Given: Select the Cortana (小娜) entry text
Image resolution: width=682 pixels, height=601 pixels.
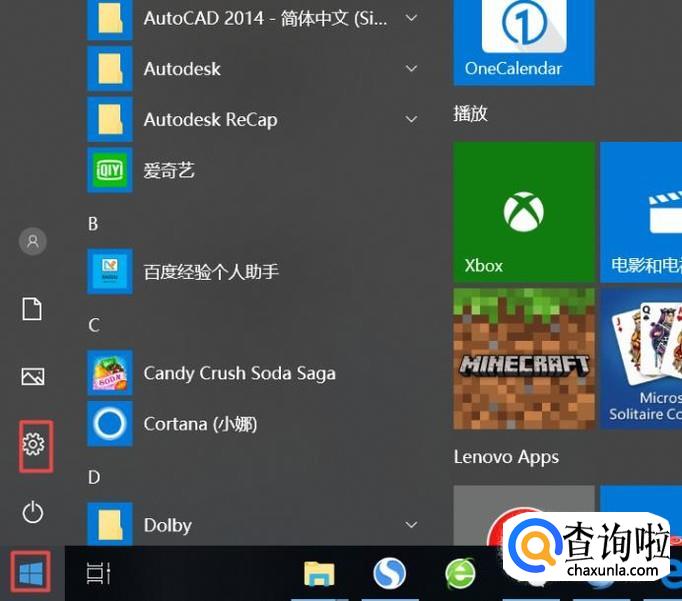Looking at the screenshot, I should pyautogui.click(x=200, y=424).
